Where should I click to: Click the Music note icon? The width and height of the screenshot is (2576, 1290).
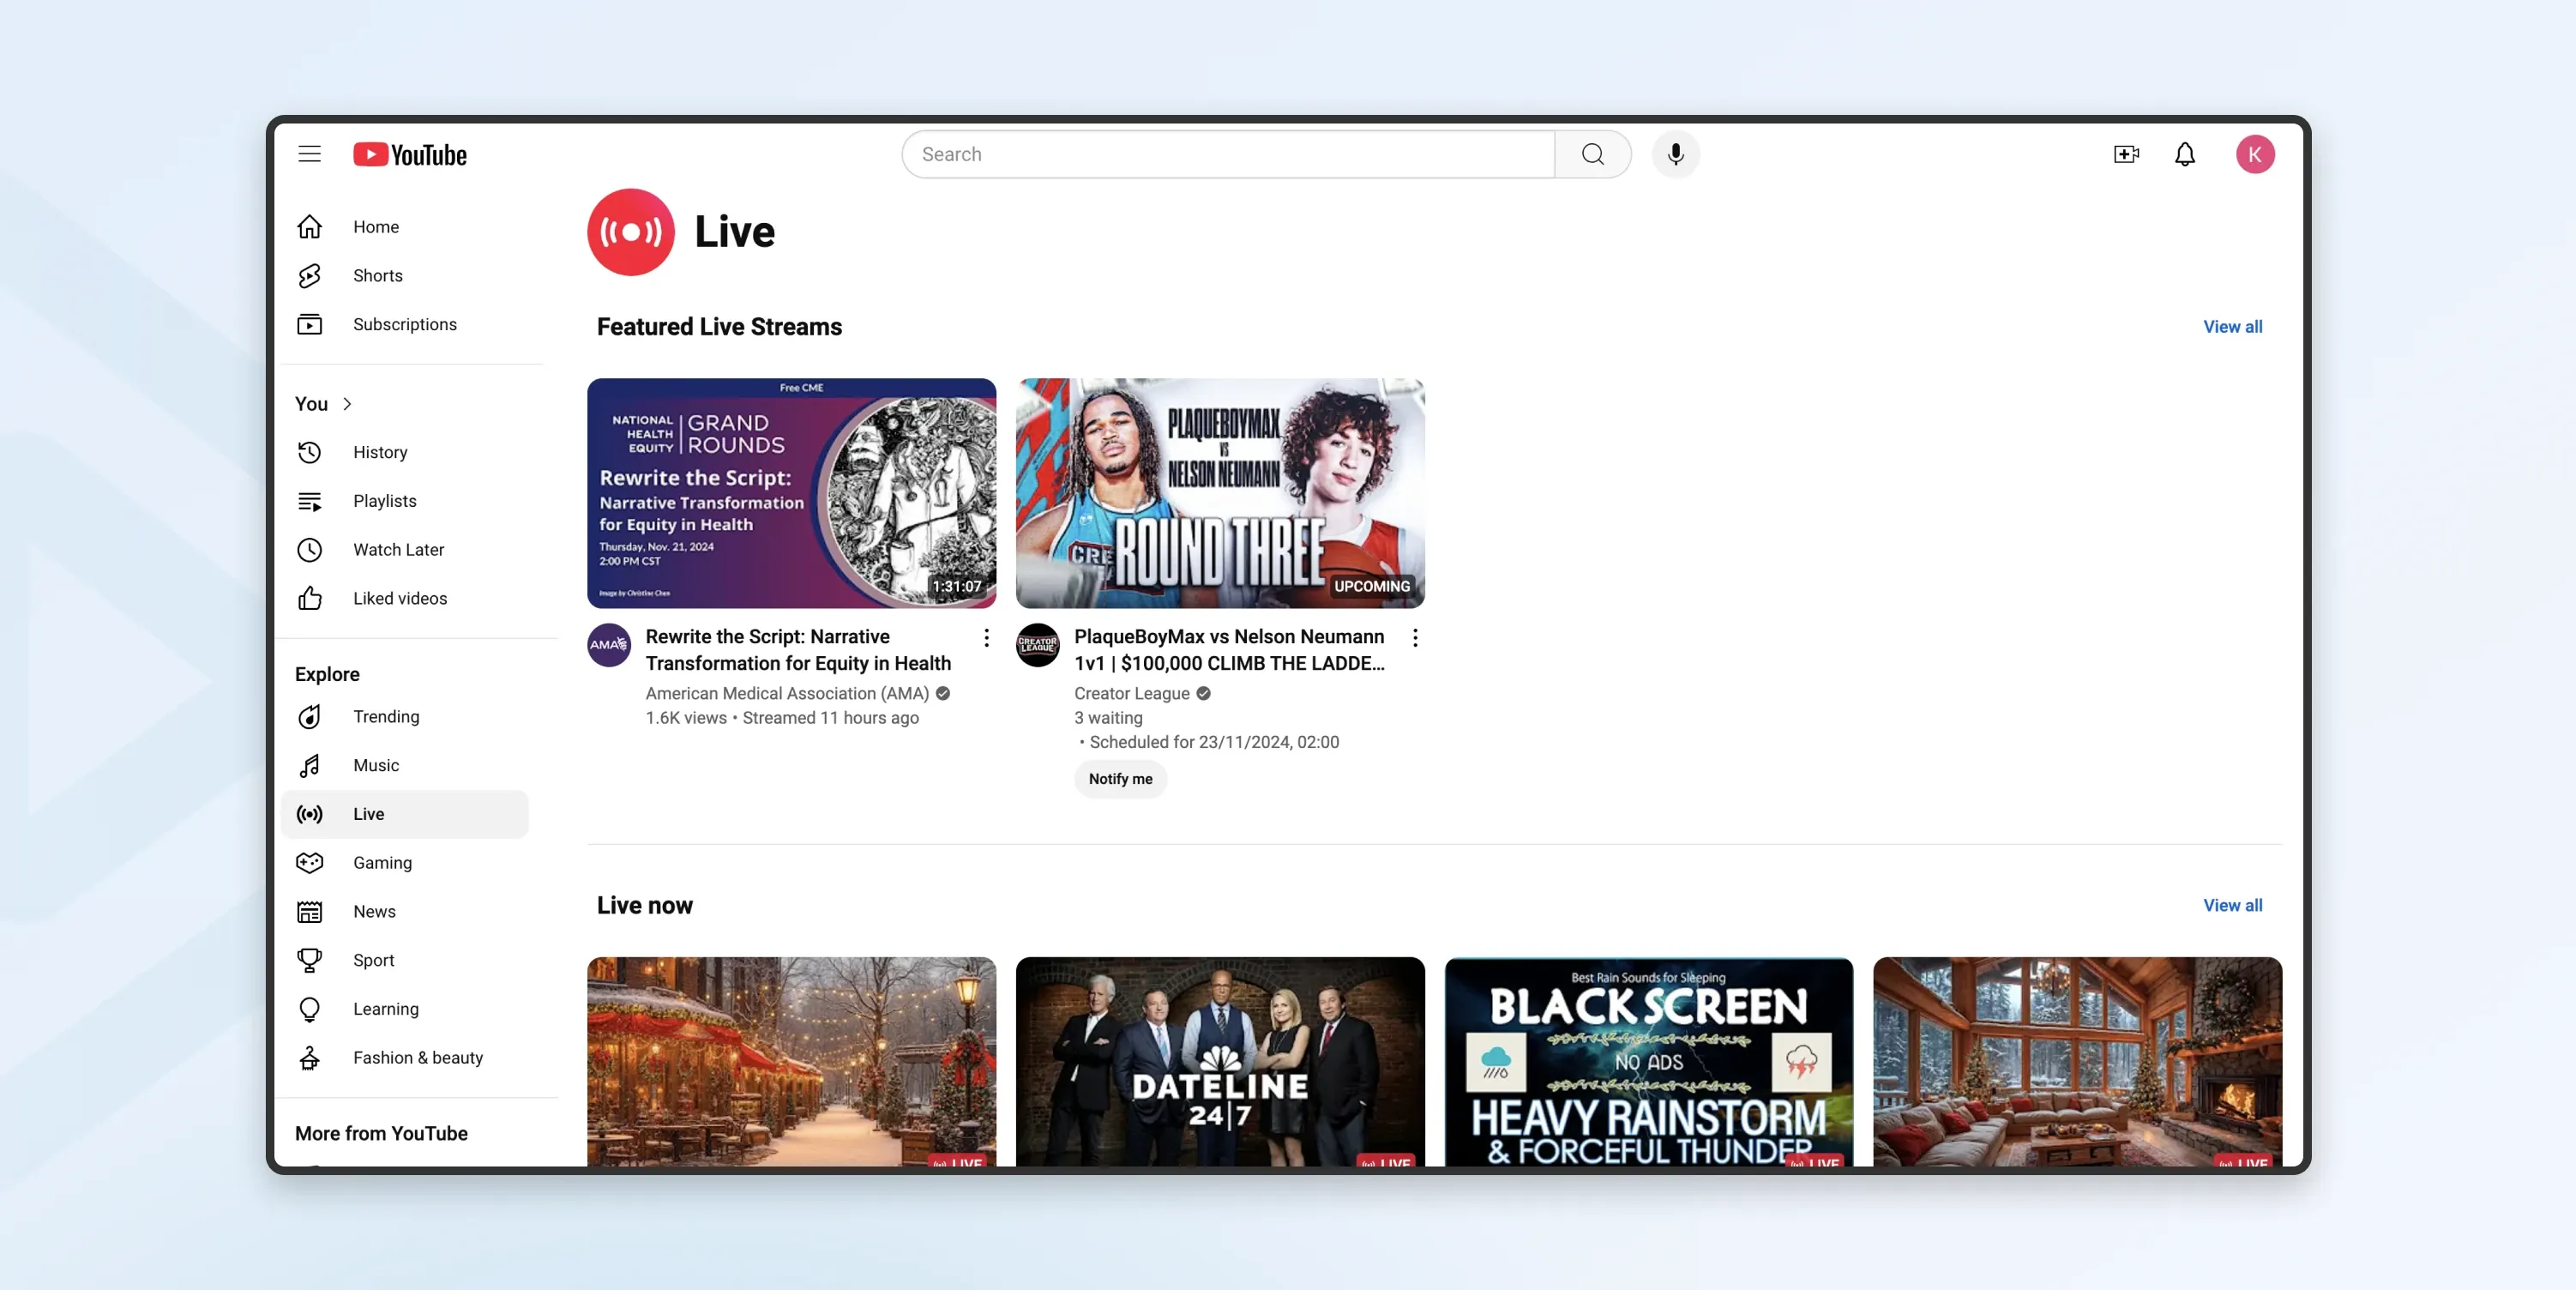pyautogui.click(x=309, y=765)
